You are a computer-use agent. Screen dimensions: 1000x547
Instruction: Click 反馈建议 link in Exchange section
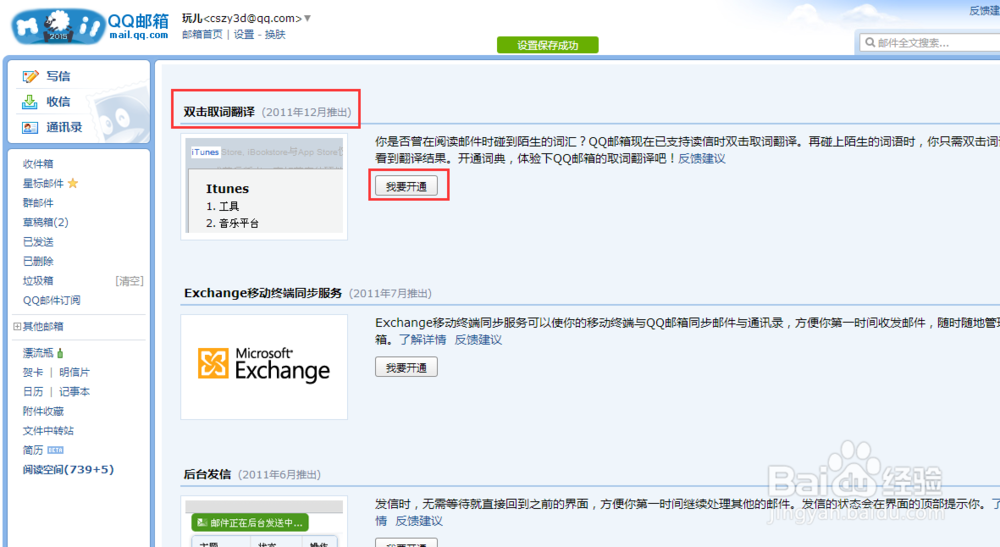click(478, 340)
